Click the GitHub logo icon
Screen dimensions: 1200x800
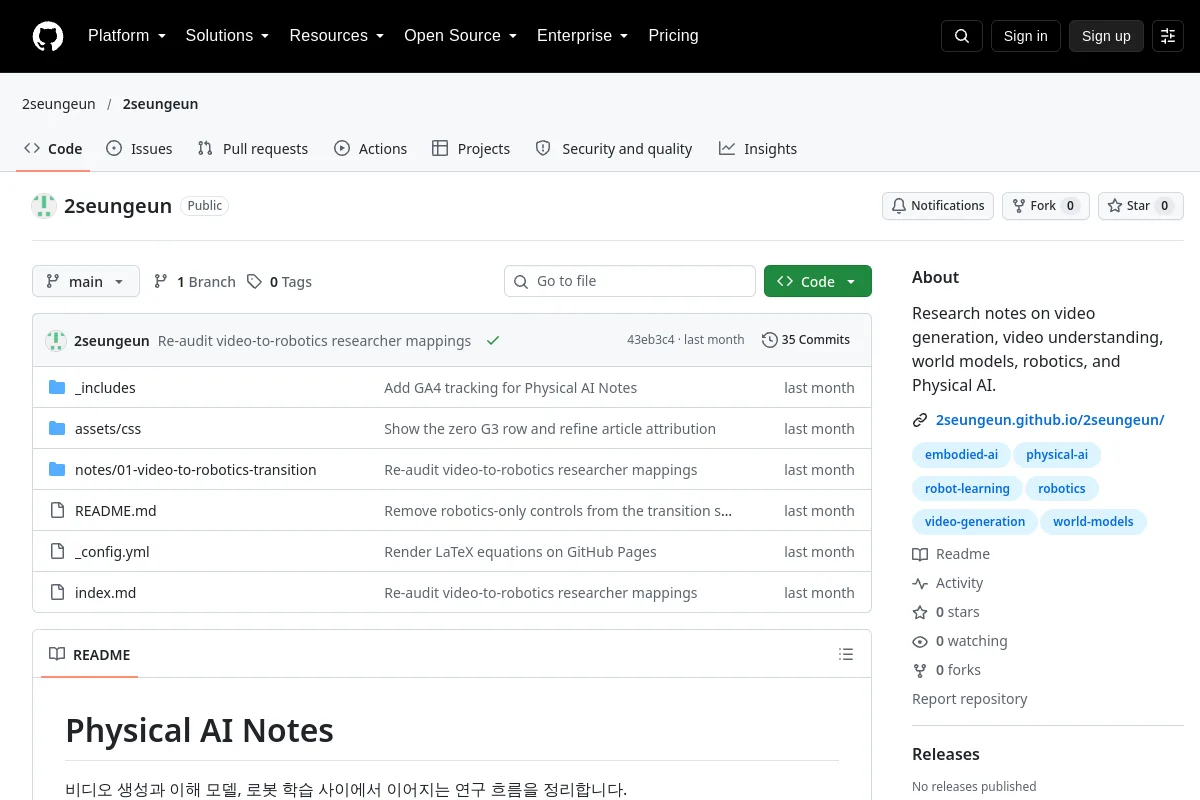[x=48, y=36]
